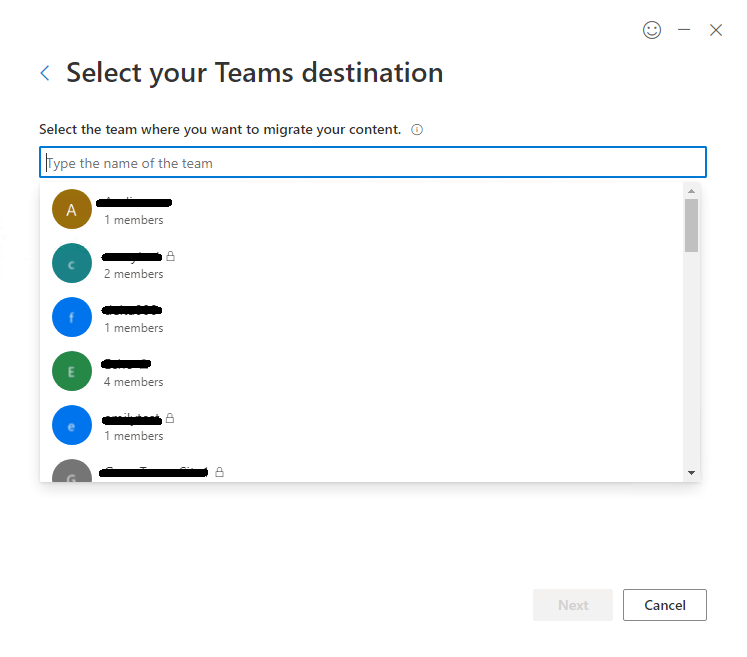Click the 'Select your Teams destination' heading
The image size is (747, 657).
coord(254,73)
